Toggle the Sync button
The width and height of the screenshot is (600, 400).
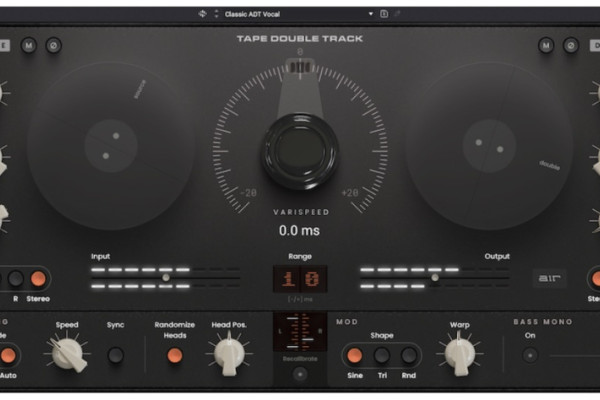click(115, 355)
